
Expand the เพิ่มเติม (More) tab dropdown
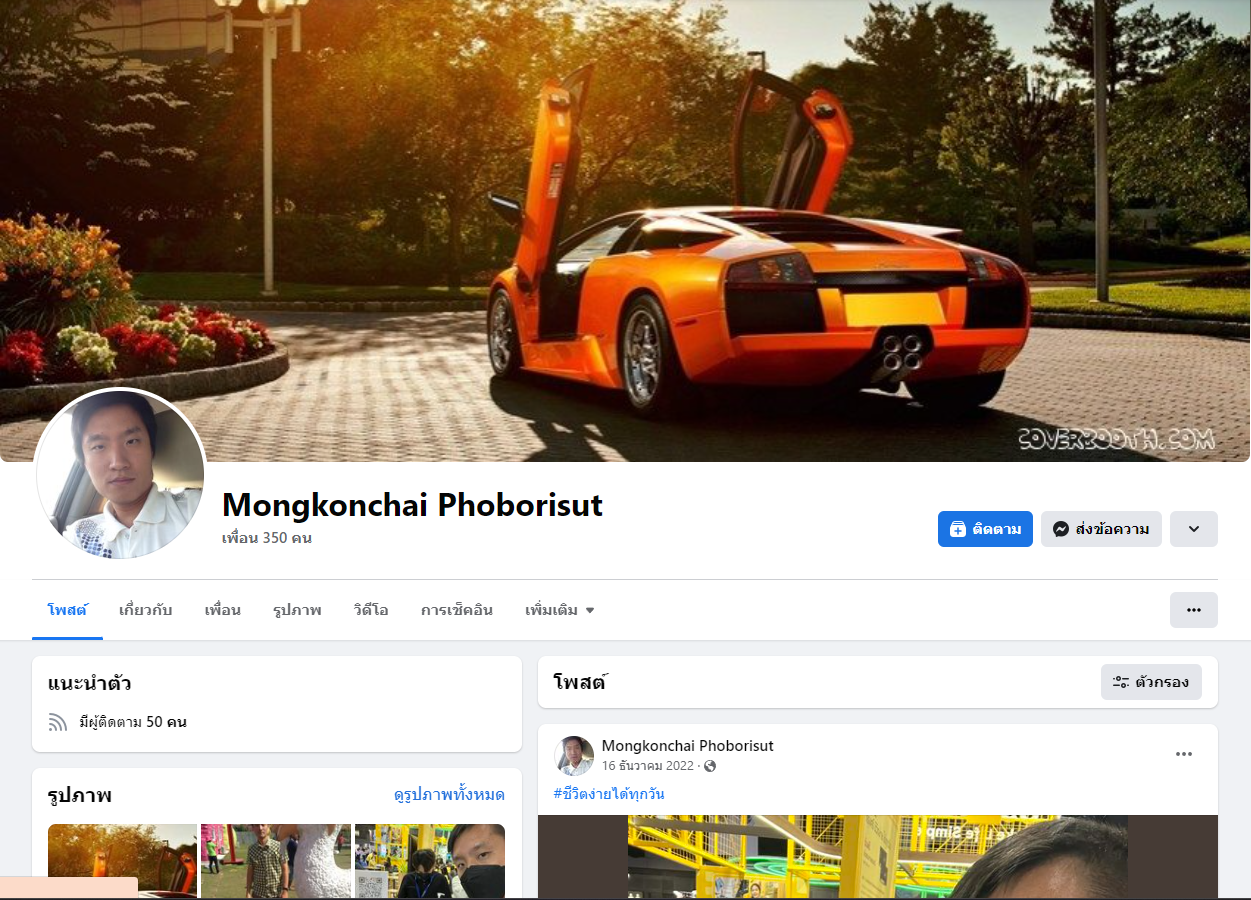click(x=560, y=610)
